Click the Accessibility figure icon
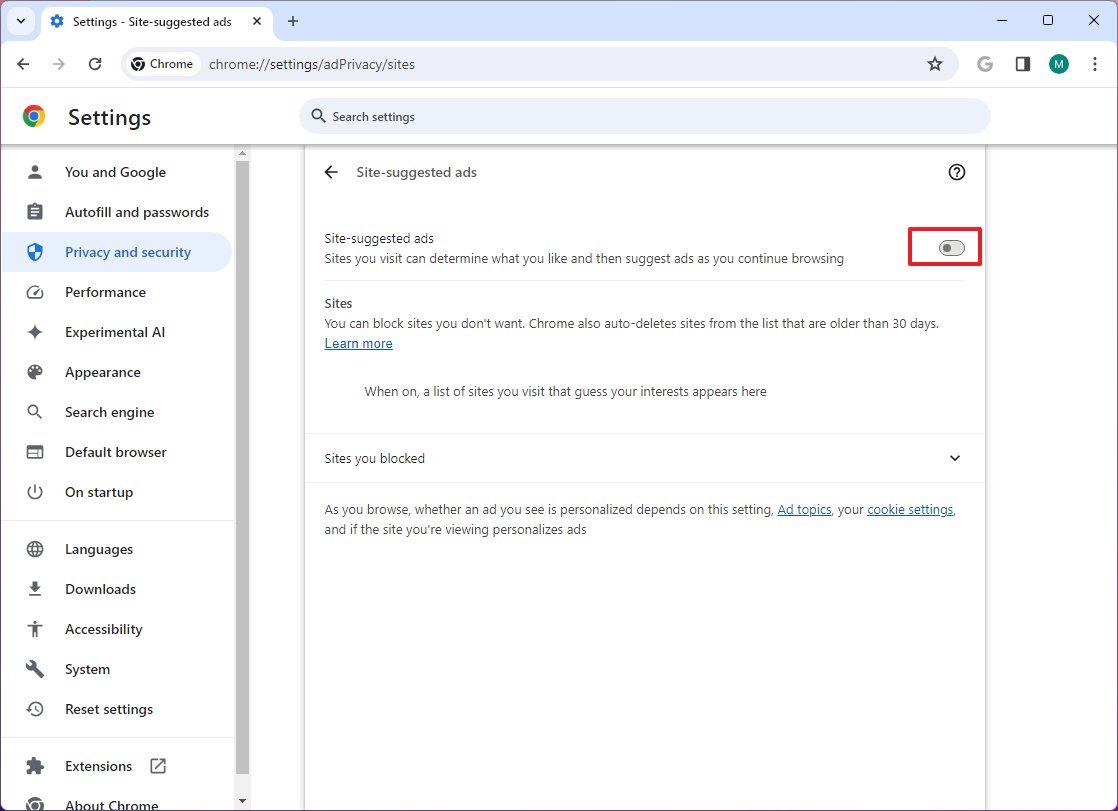Image resolution: width=1118 pixels, height=811 pixels. (34, 629)
